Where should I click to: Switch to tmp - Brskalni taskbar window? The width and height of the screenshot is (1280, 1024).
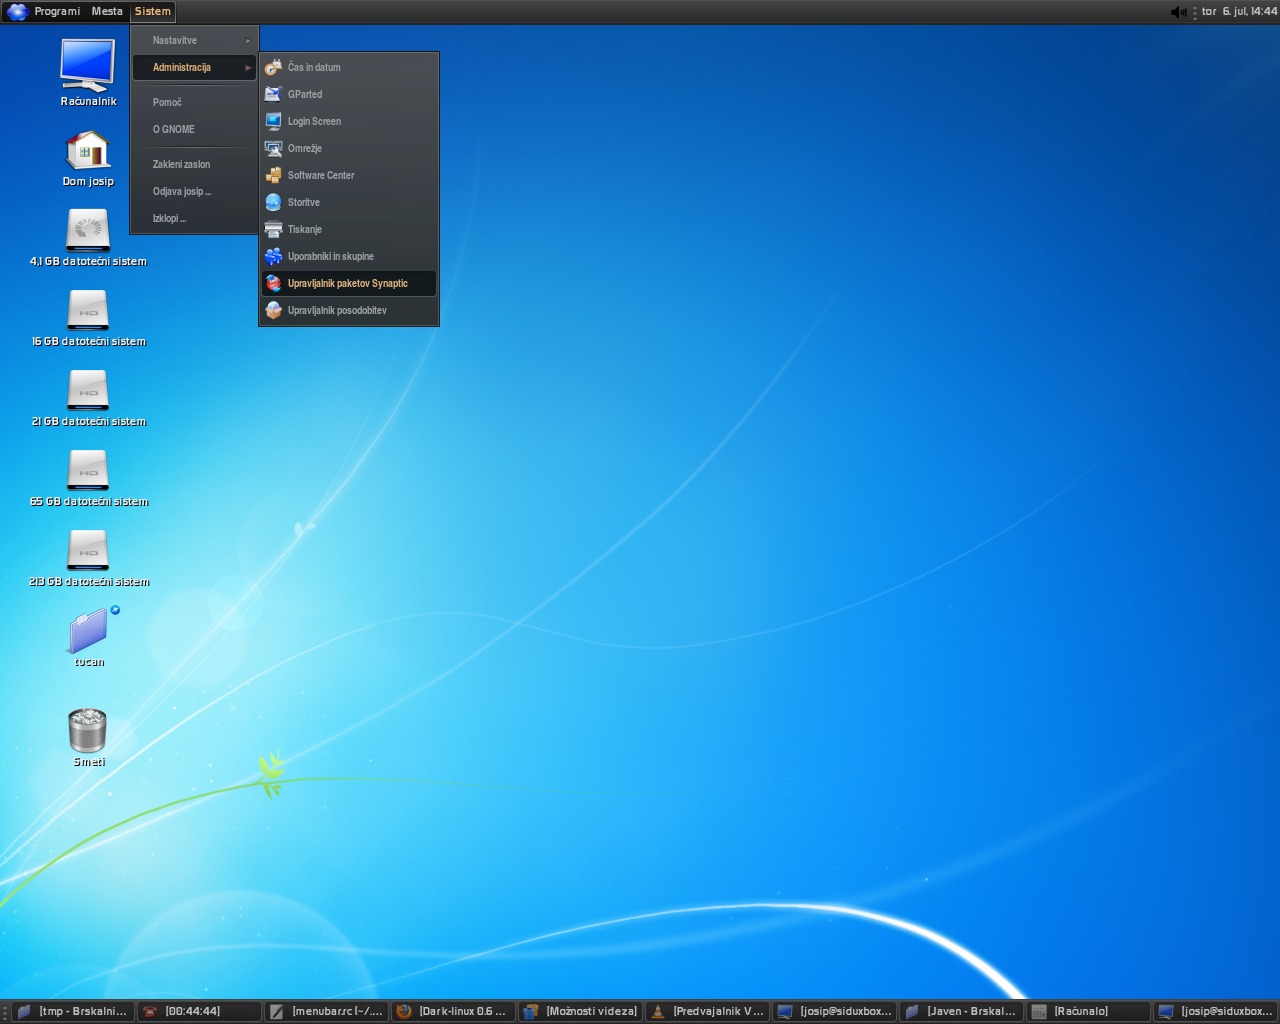(x=72, y=1011)
